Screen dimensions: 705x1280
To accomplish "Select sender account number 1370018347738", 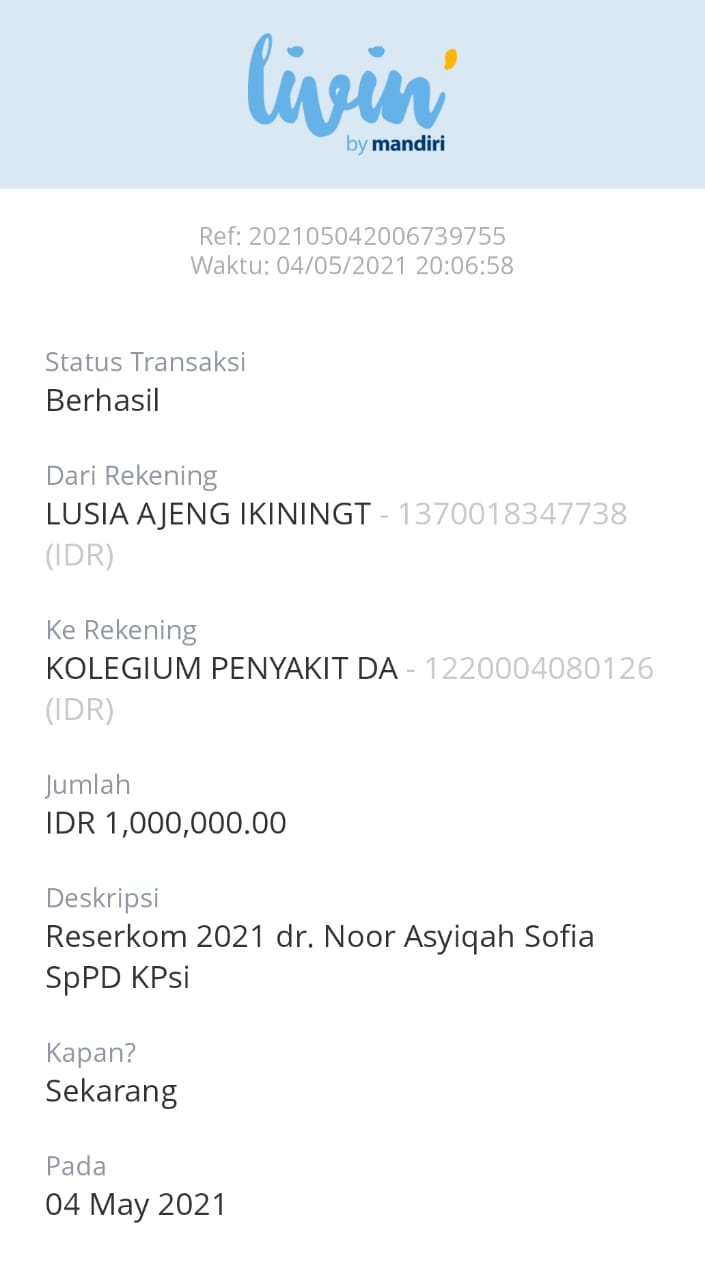I will tap(512, 514).
